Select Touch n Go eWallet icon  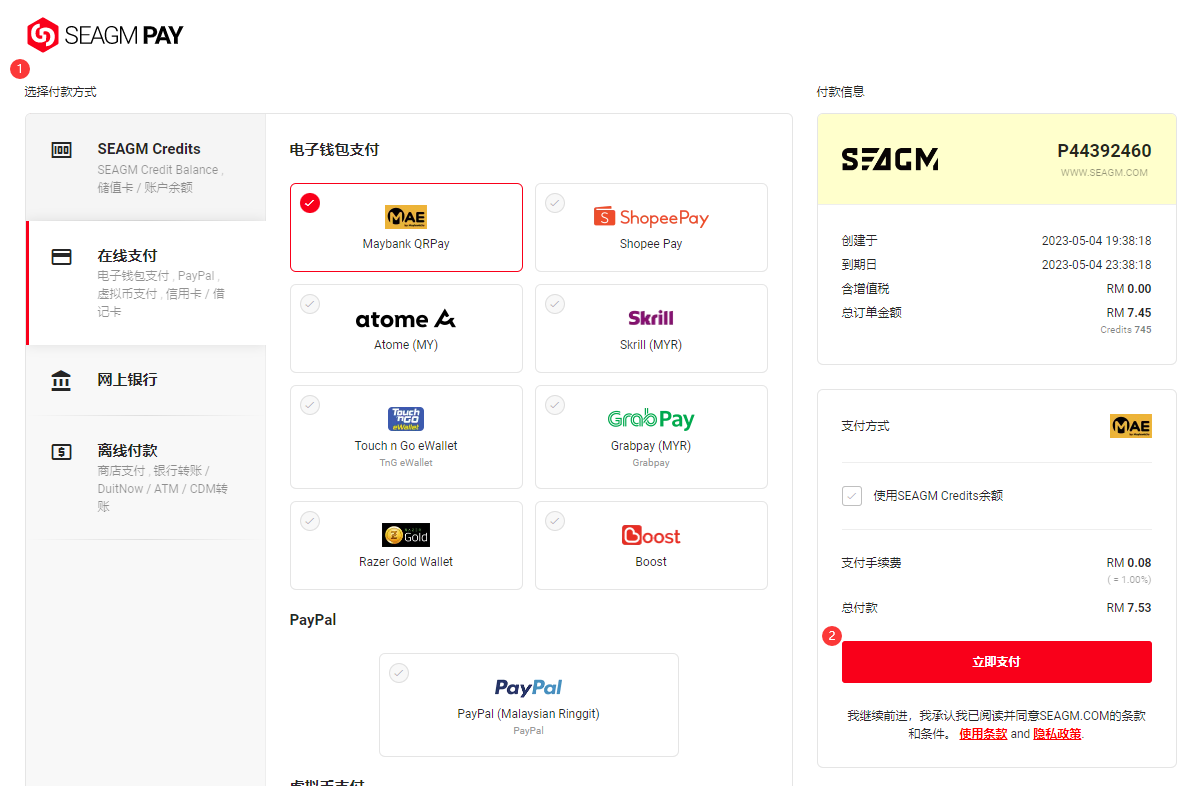pos(405,419)
